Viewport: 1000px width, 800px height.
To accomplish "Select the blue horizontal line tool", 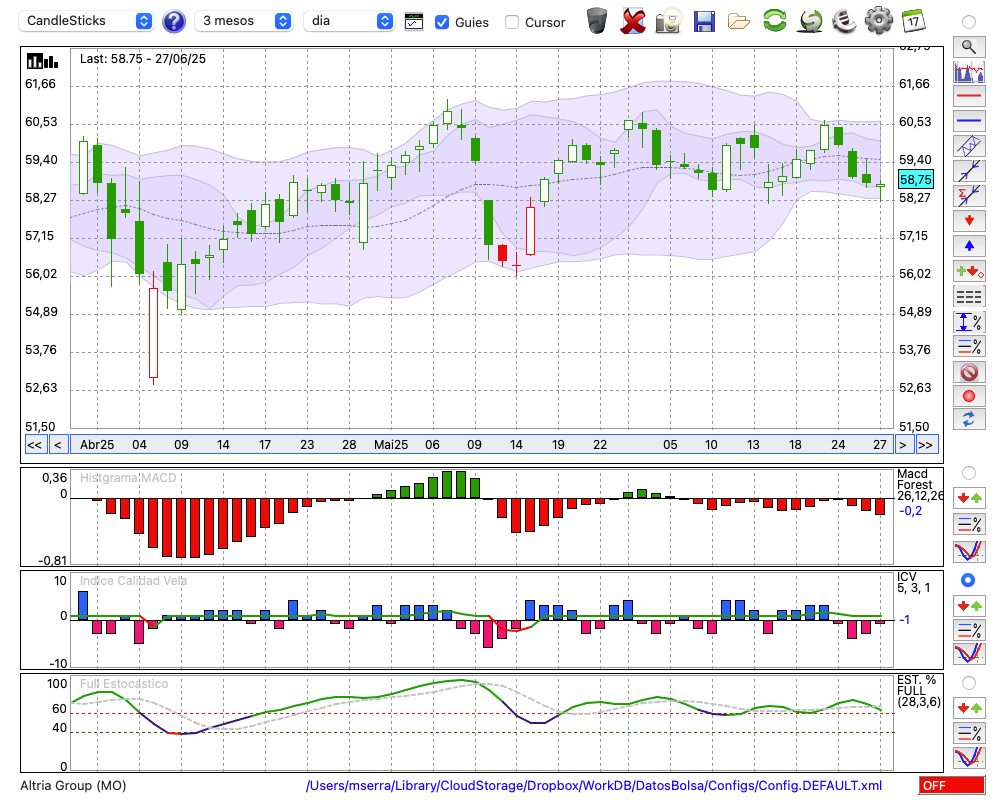I will pos(969,121).
